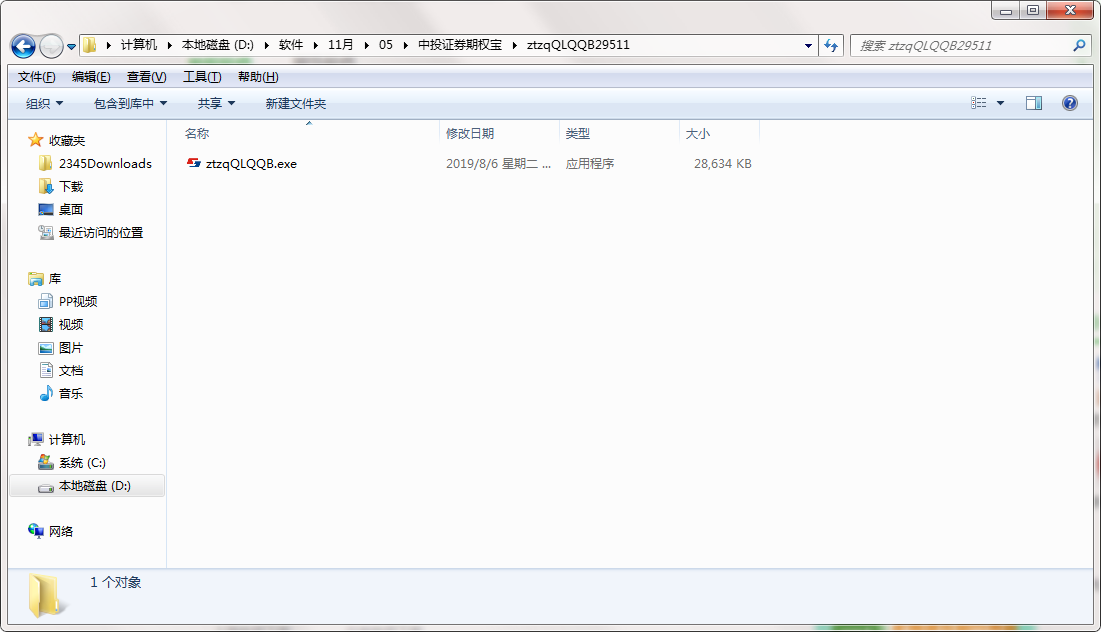Open the 编辑(E) menu

coord(91,77)
